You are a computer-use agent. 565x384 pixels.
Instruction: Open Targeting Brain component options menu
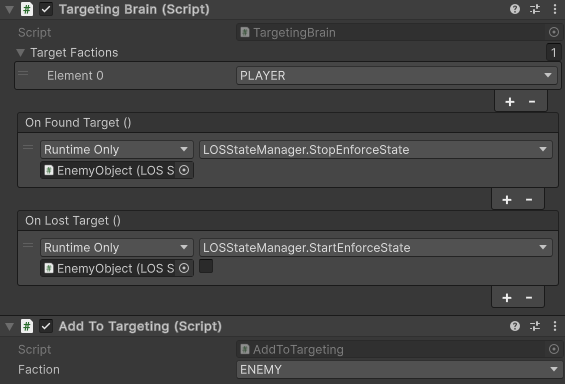pyautogui.click(x=555, y=9)
